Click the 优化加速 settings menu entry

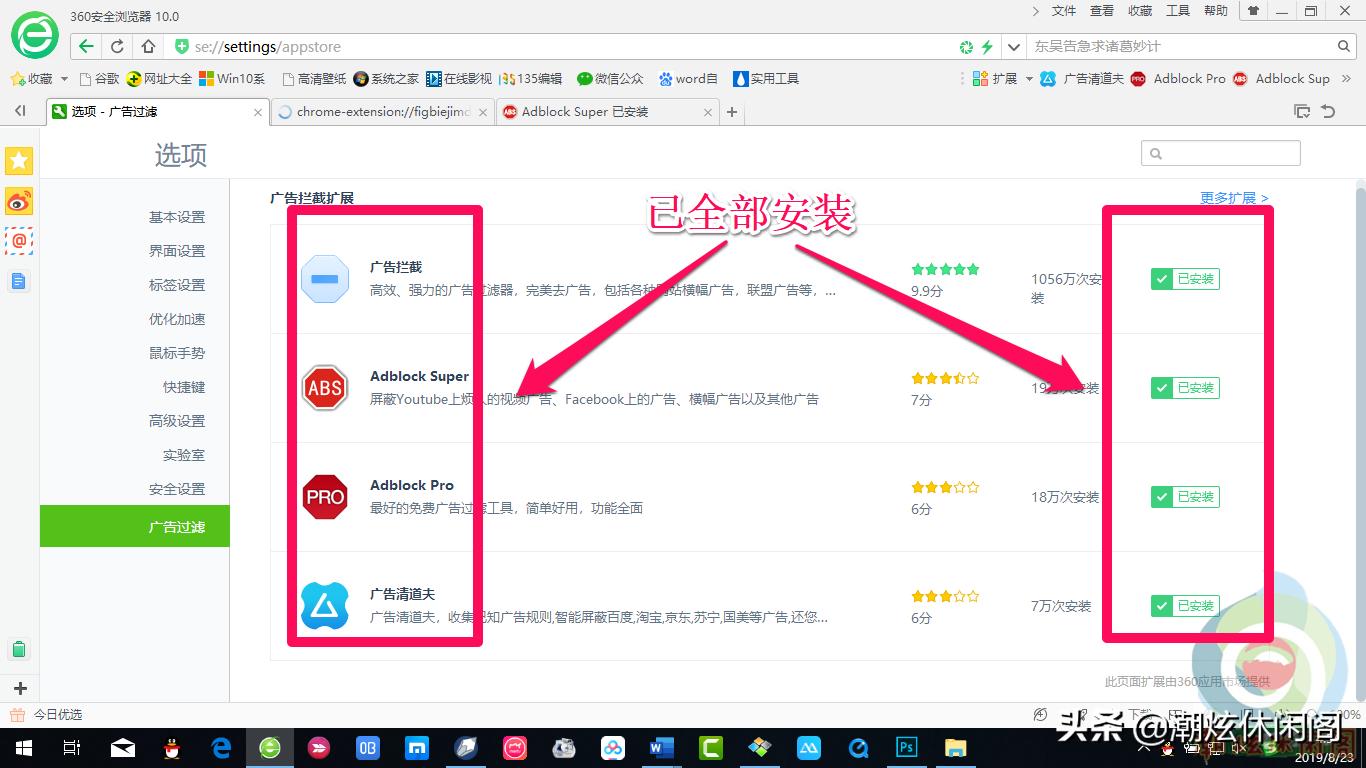pos(176,319)
